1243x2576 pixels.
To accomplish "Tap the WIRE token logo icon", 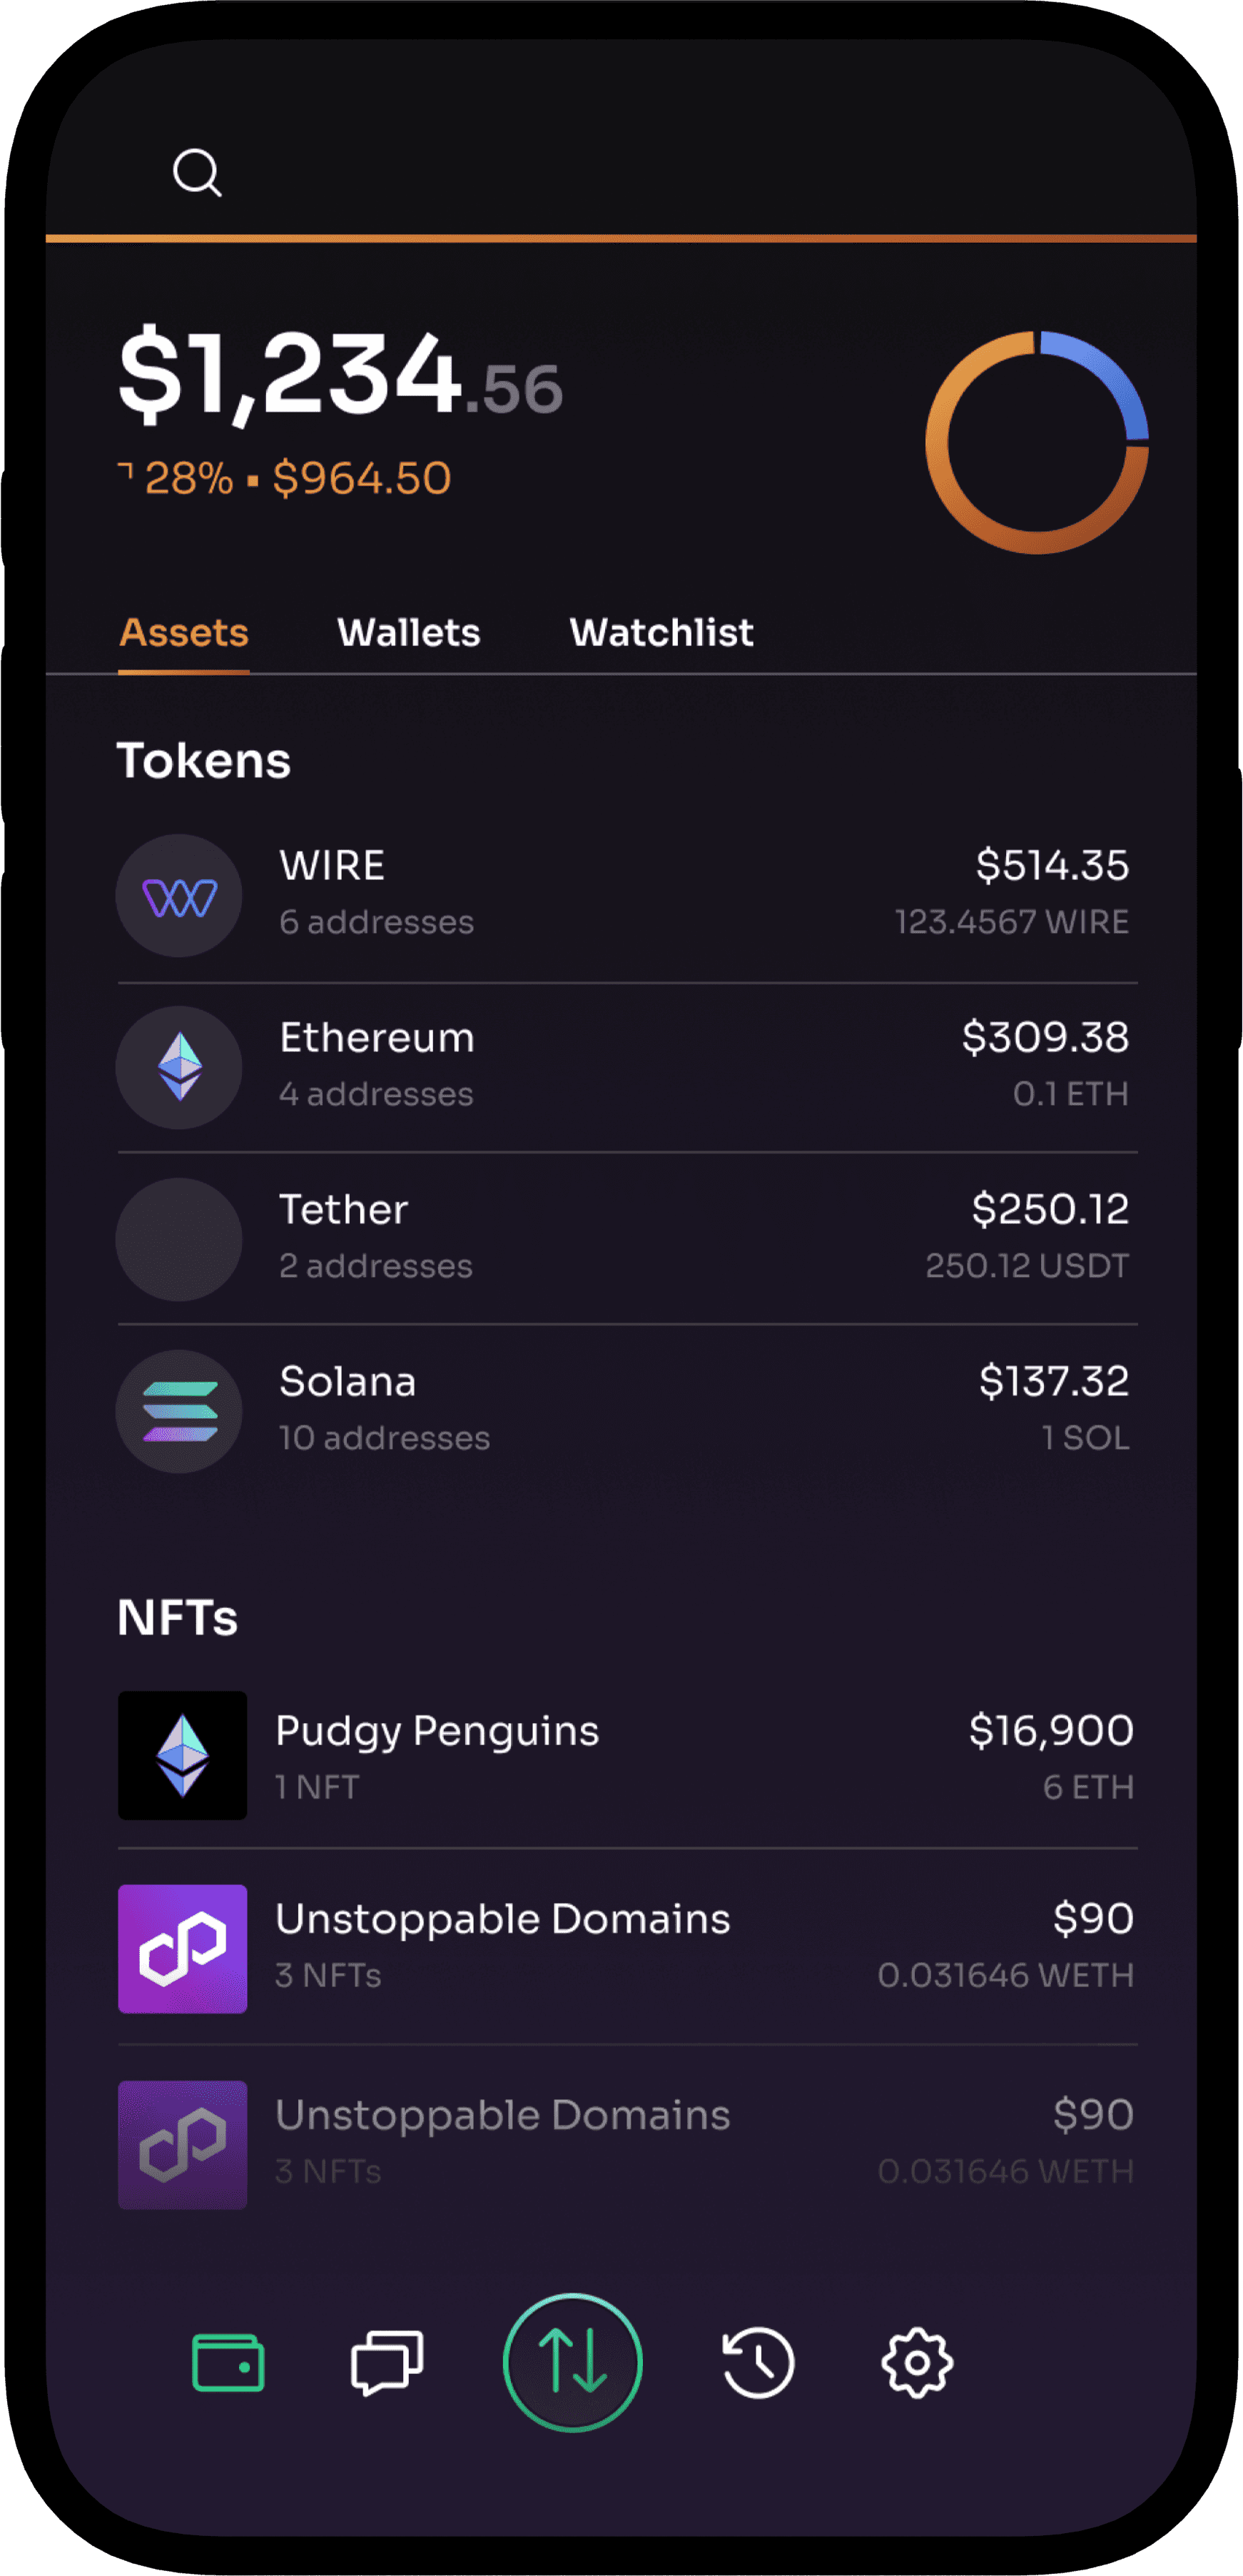I will point(179,896).
